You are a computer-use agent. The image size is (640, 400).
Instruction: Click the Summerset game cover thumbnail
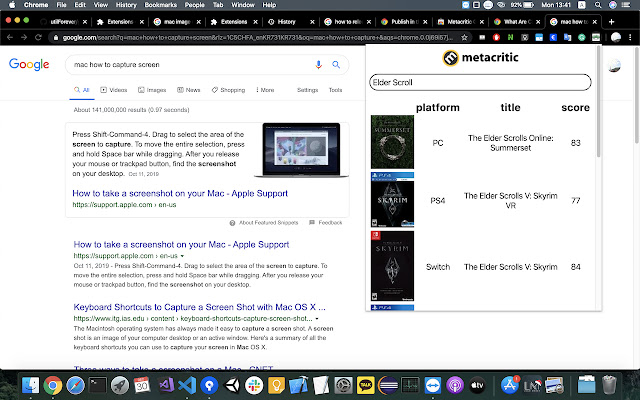392,142
